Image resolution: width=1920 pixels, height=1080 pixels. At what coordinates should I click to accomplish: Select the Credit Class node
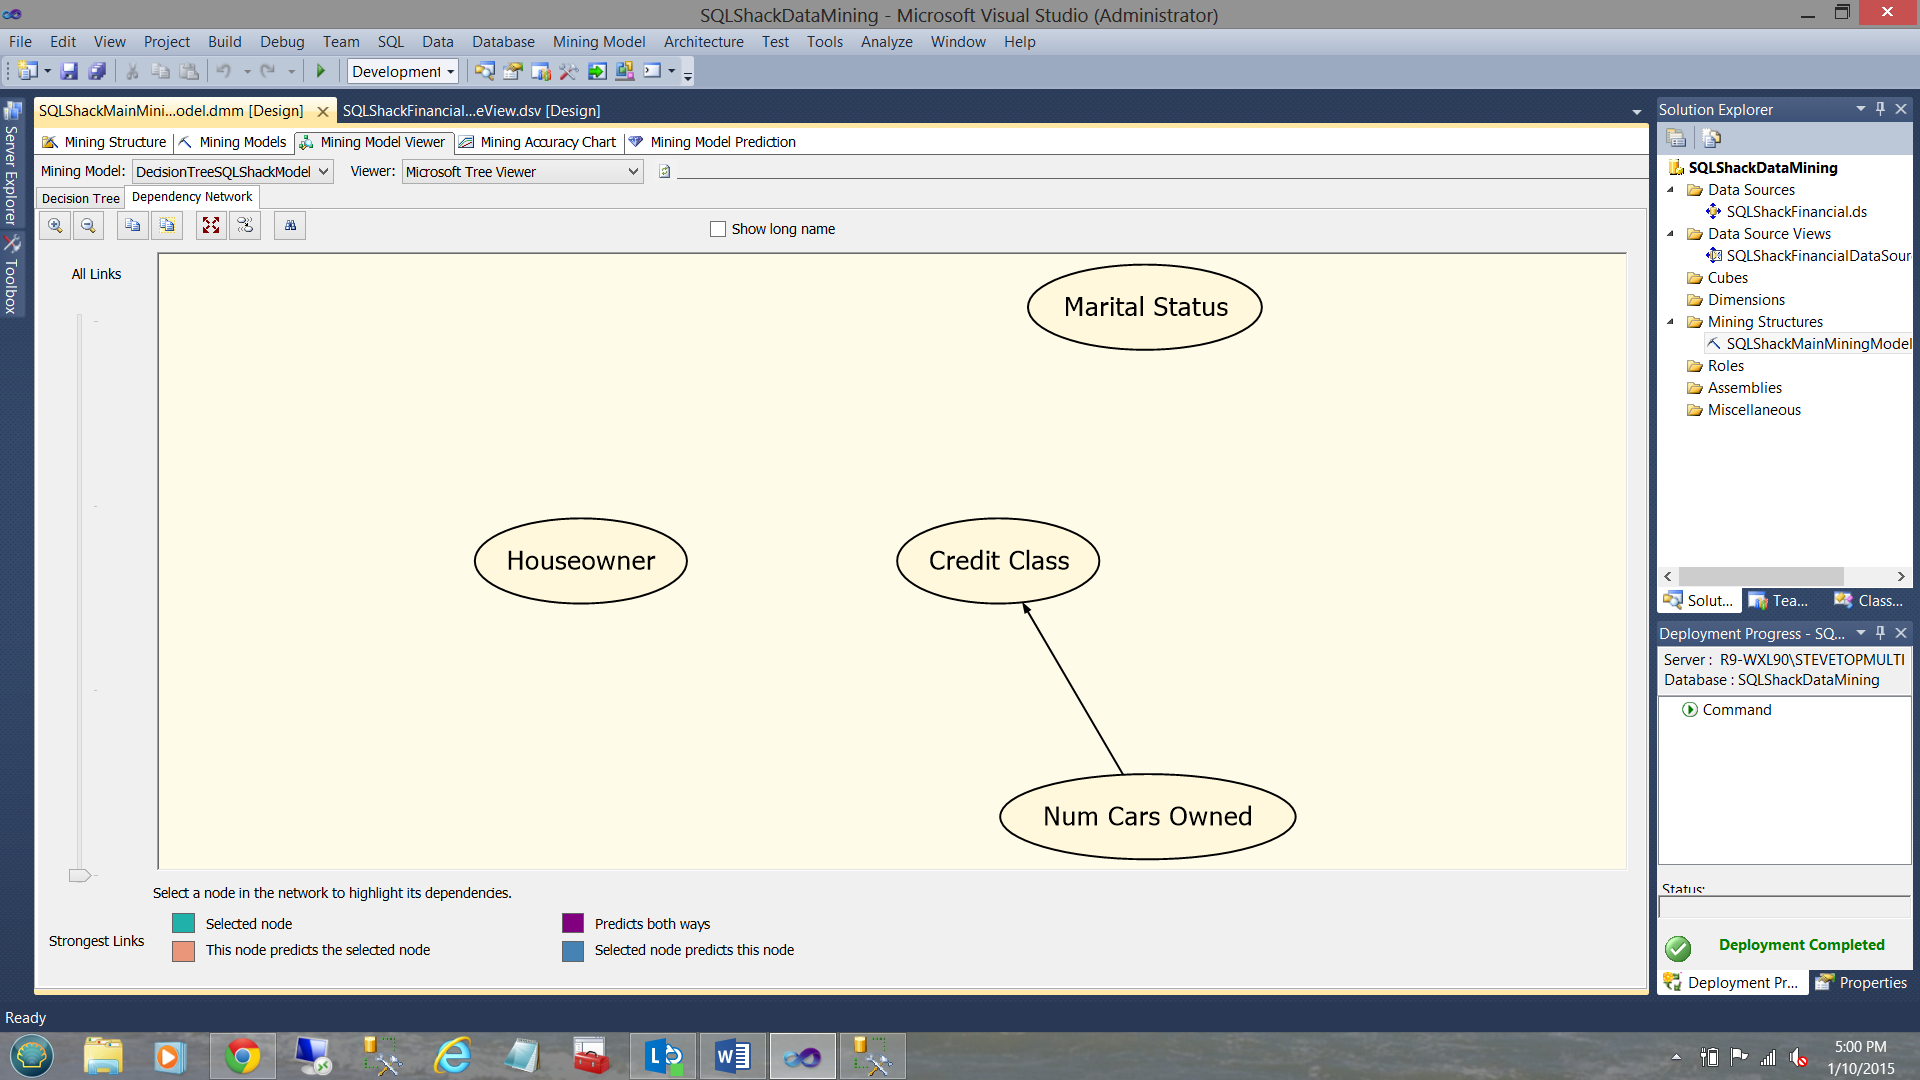[x=998, y=561]
